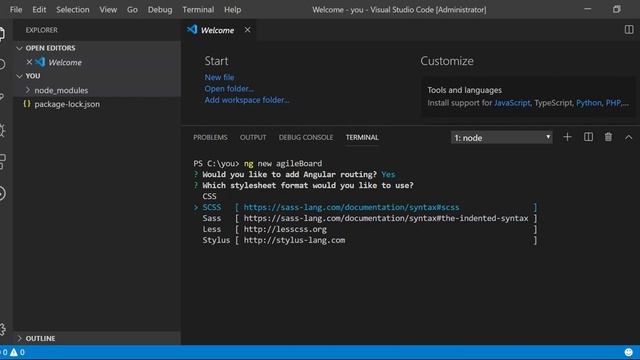640x360 pixels.
Task: Switch to the PROBLEMS panel tab
Action: (x=210, y=138)
